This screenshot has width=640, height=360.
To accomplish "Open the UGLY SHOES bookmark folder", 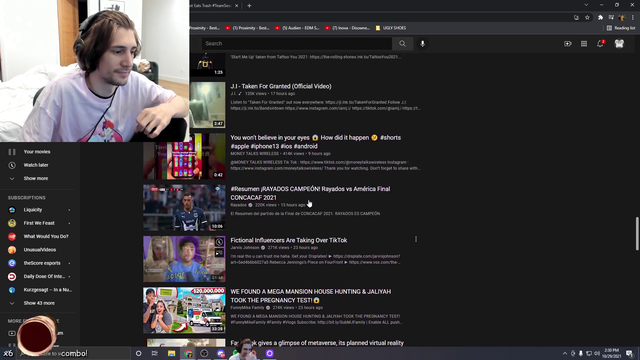I will 391,28.
